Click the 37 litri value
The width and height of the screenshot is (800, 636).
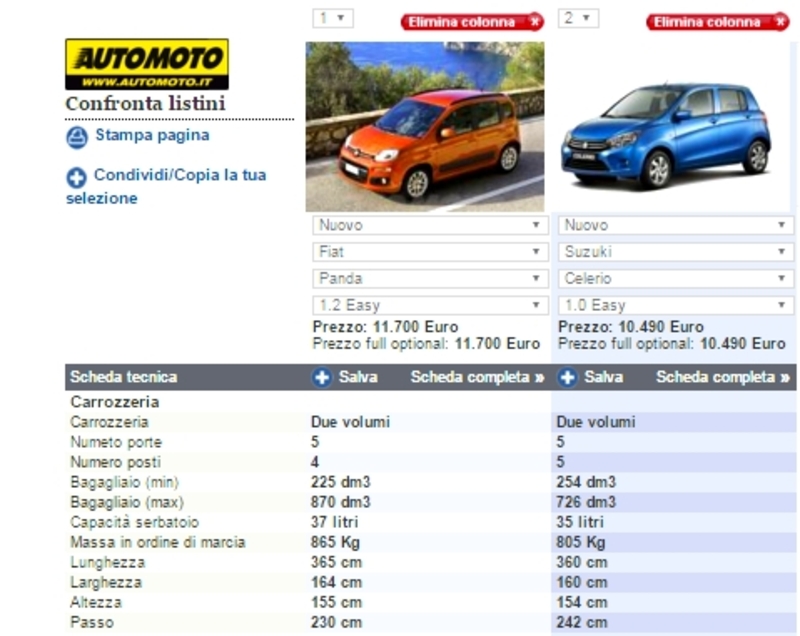coord(335,522)
